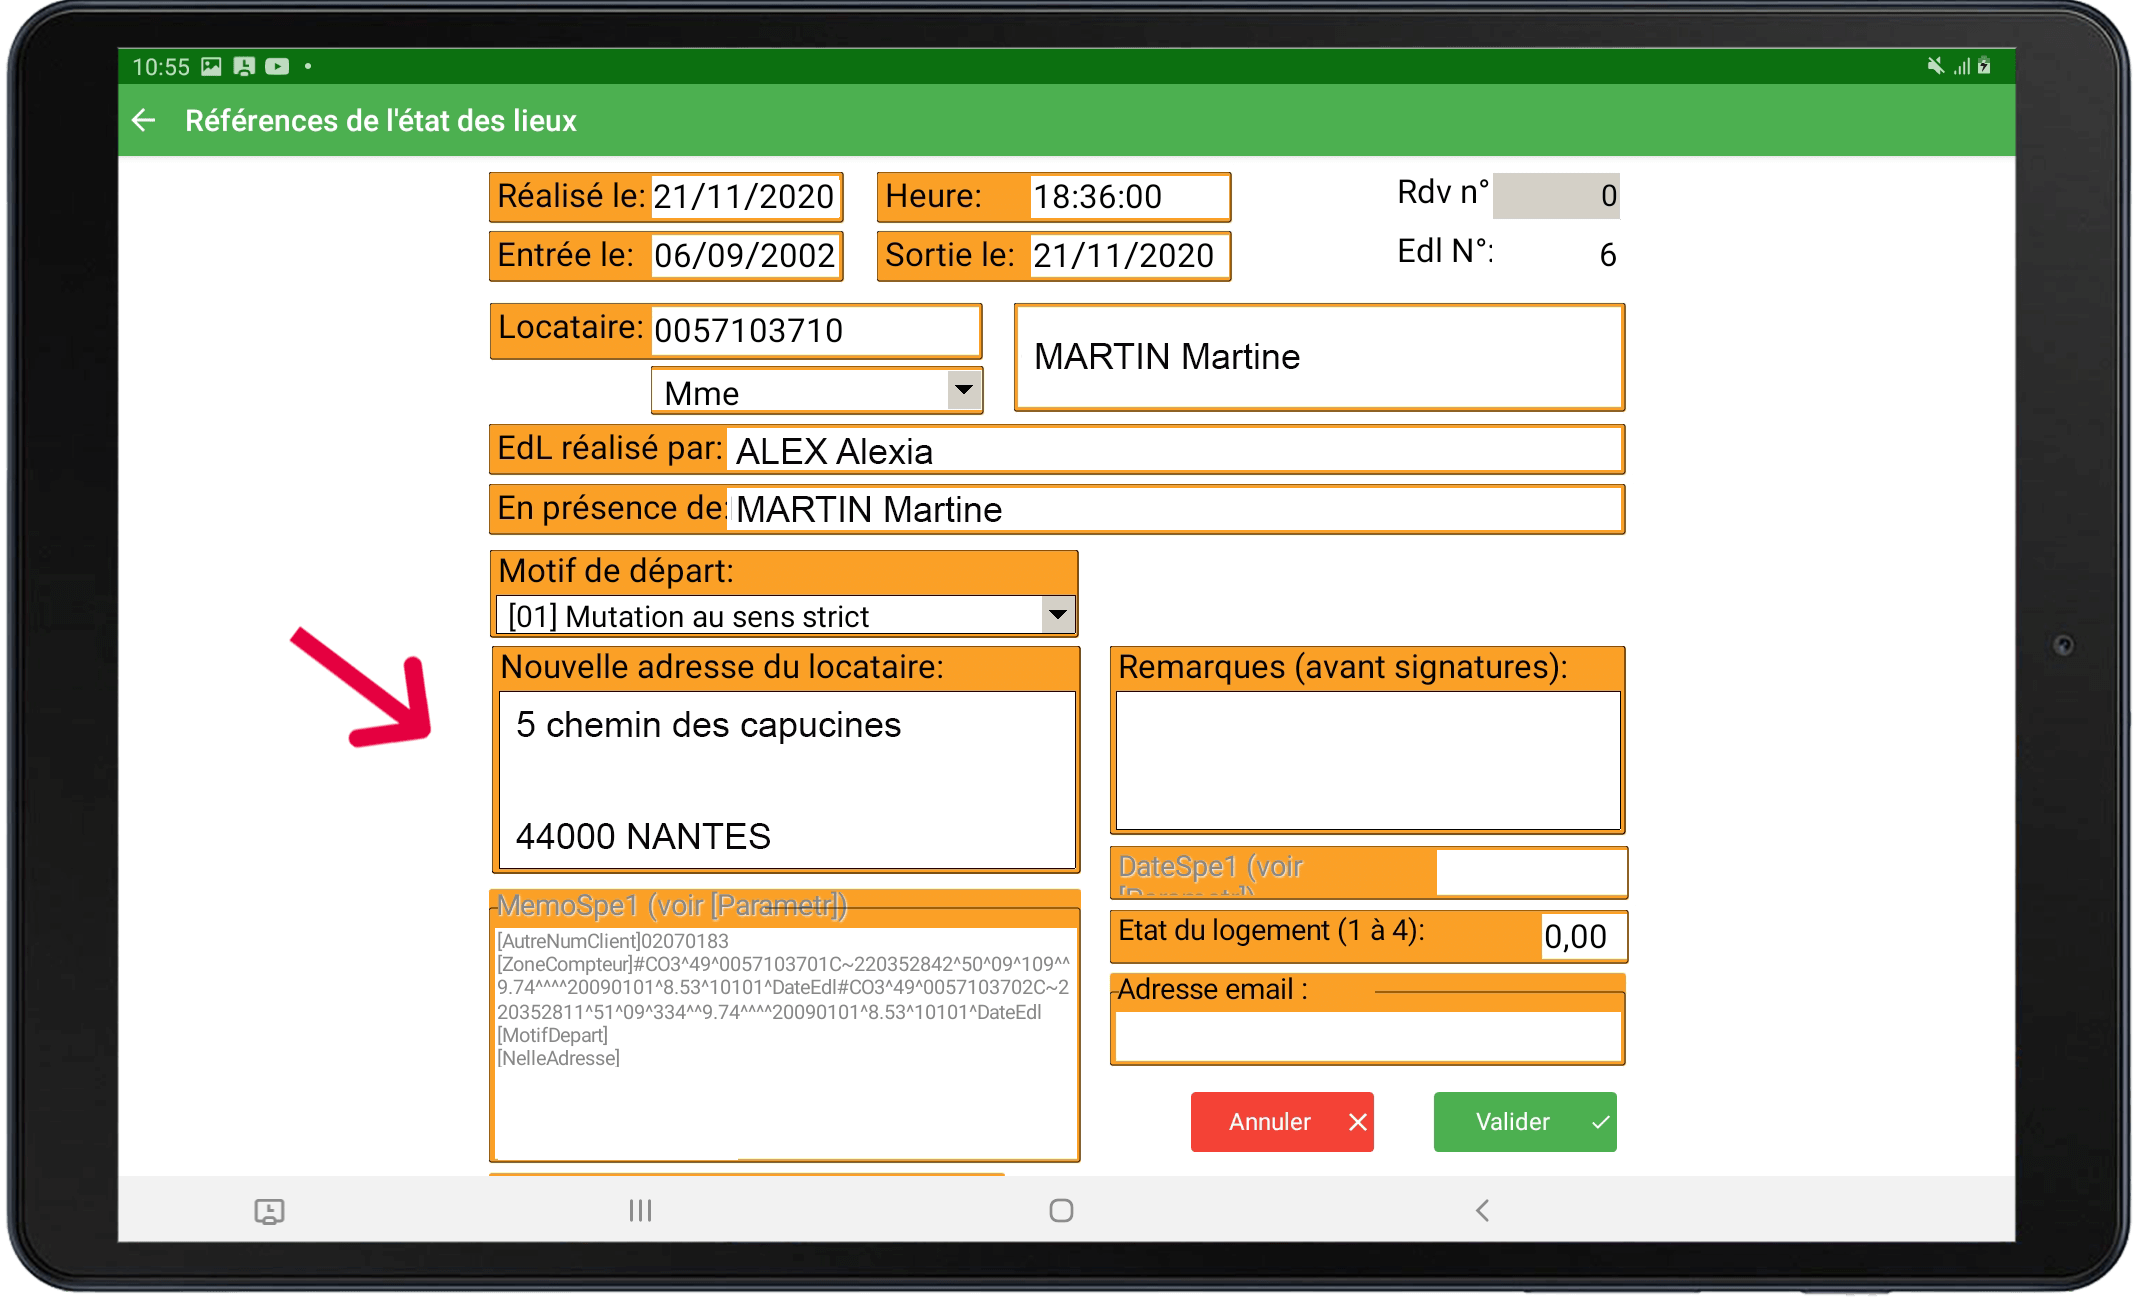The width and height of the screenshot is (2136, 1297).
Task: Tap the YouTube notification icon in status bar
Action: click(277, 67)
